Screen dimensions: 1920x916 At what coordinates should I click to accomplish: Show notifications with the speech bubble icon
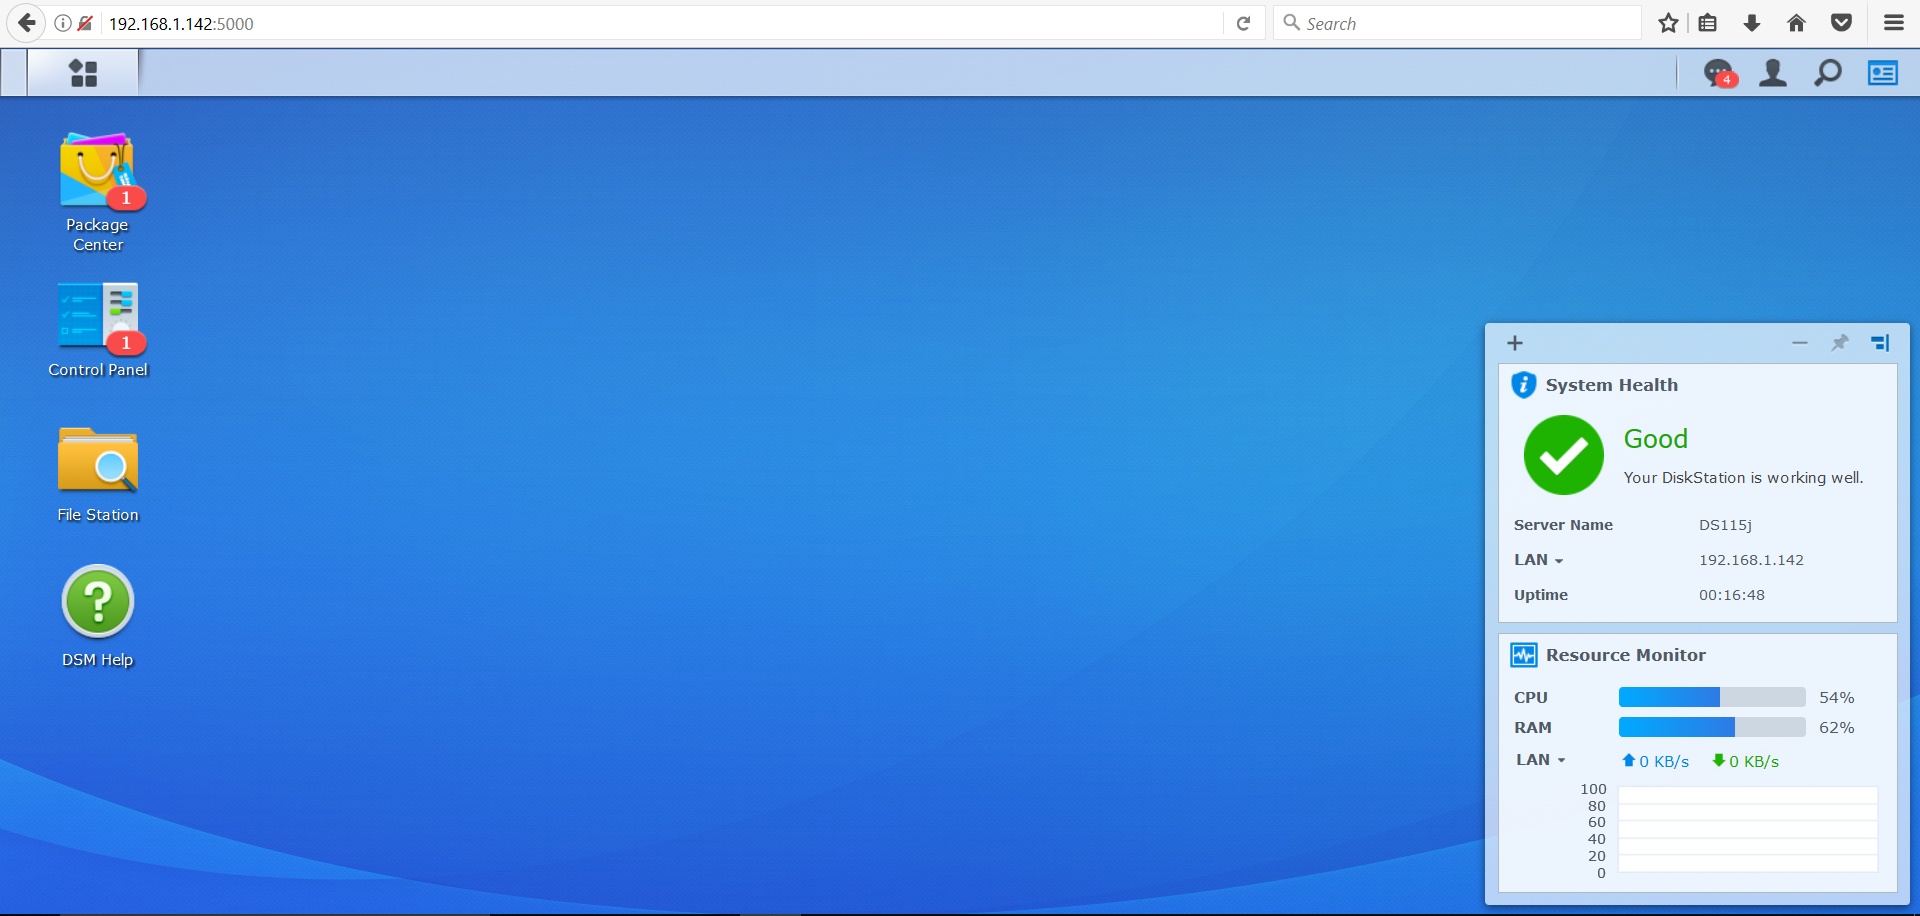coord(1718,73)
